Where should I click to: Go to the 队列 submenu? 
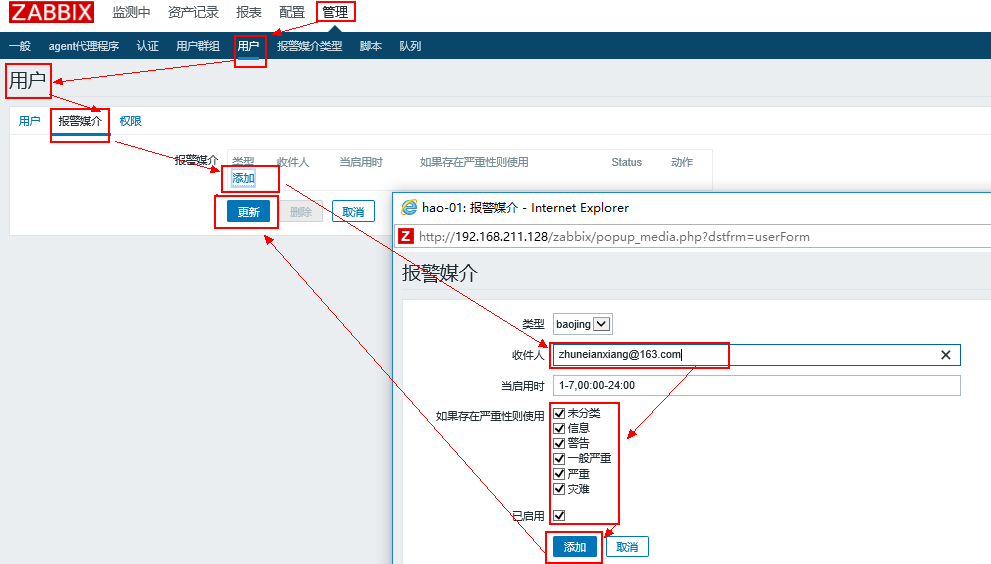click(x=410, y=46)
